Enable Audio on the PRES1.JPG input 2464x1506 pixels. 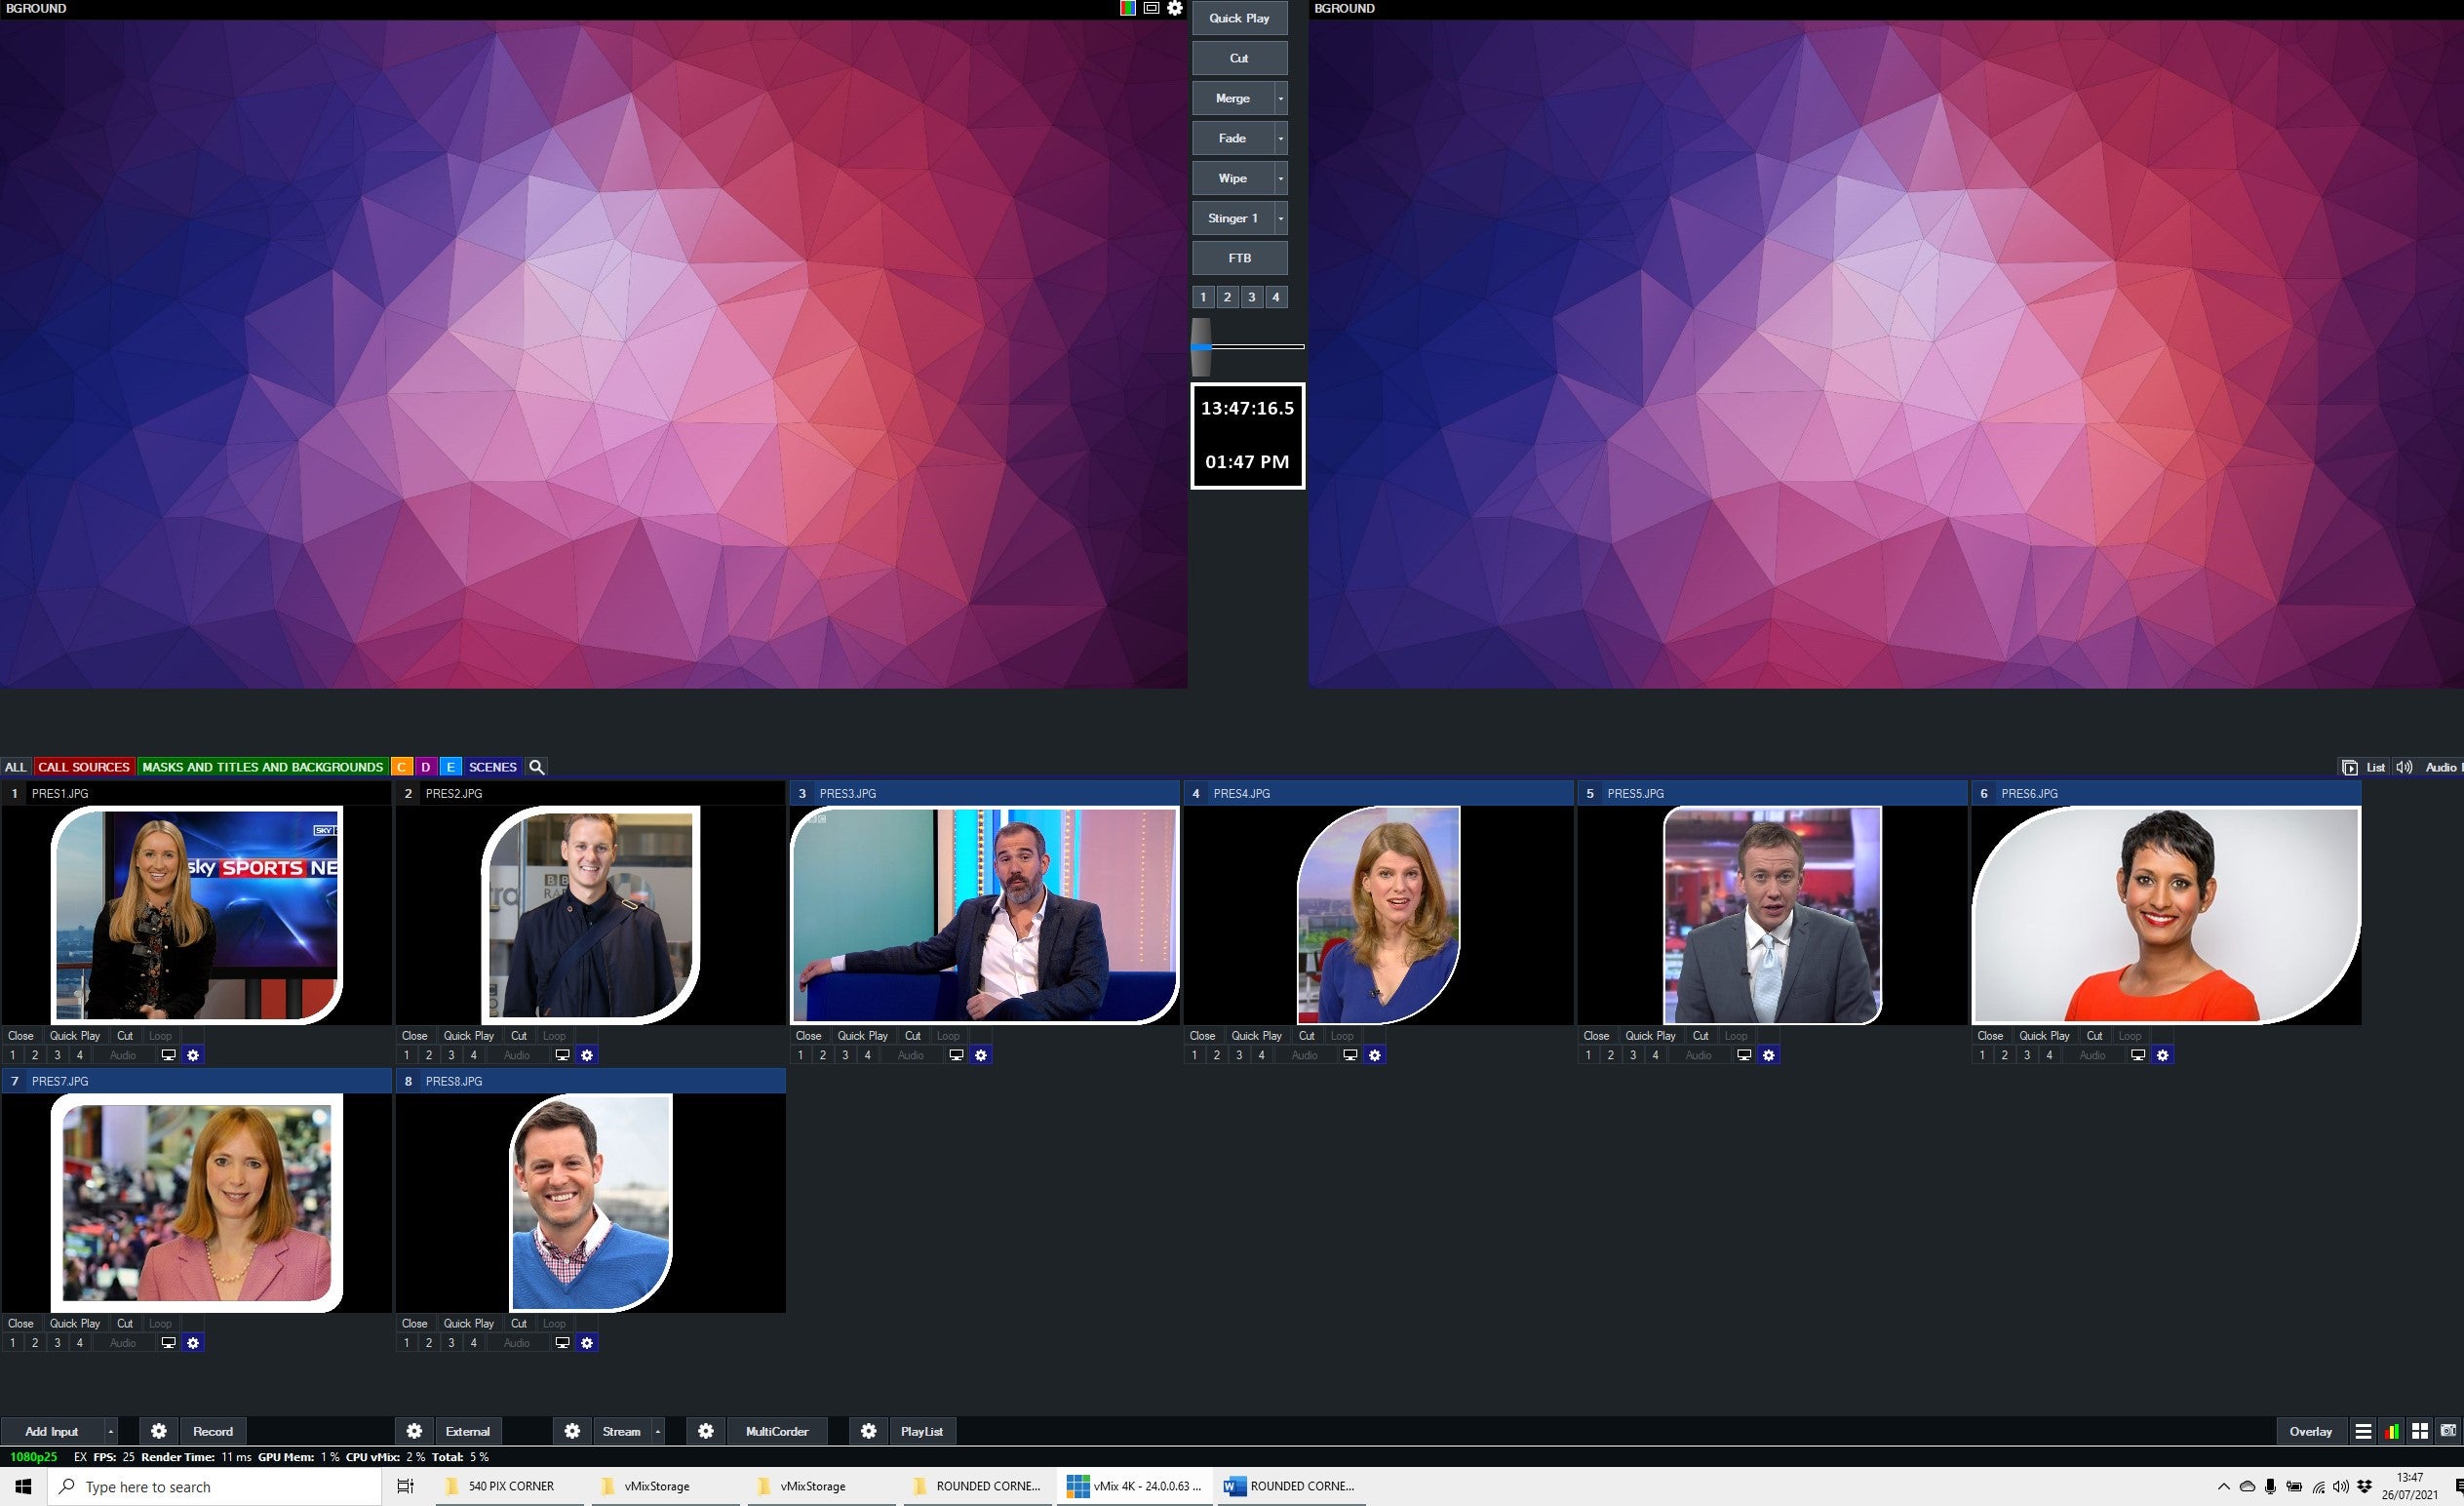pos(122,1054)
